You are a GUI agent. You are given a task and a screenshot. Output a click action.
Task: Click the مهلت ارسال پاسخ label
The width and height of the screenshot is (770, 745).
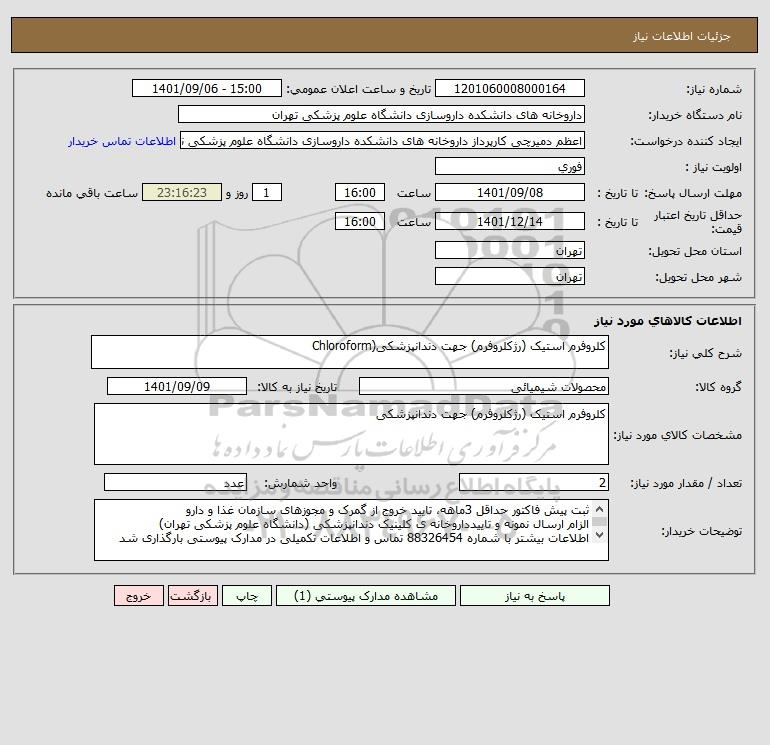coord(693,193)
